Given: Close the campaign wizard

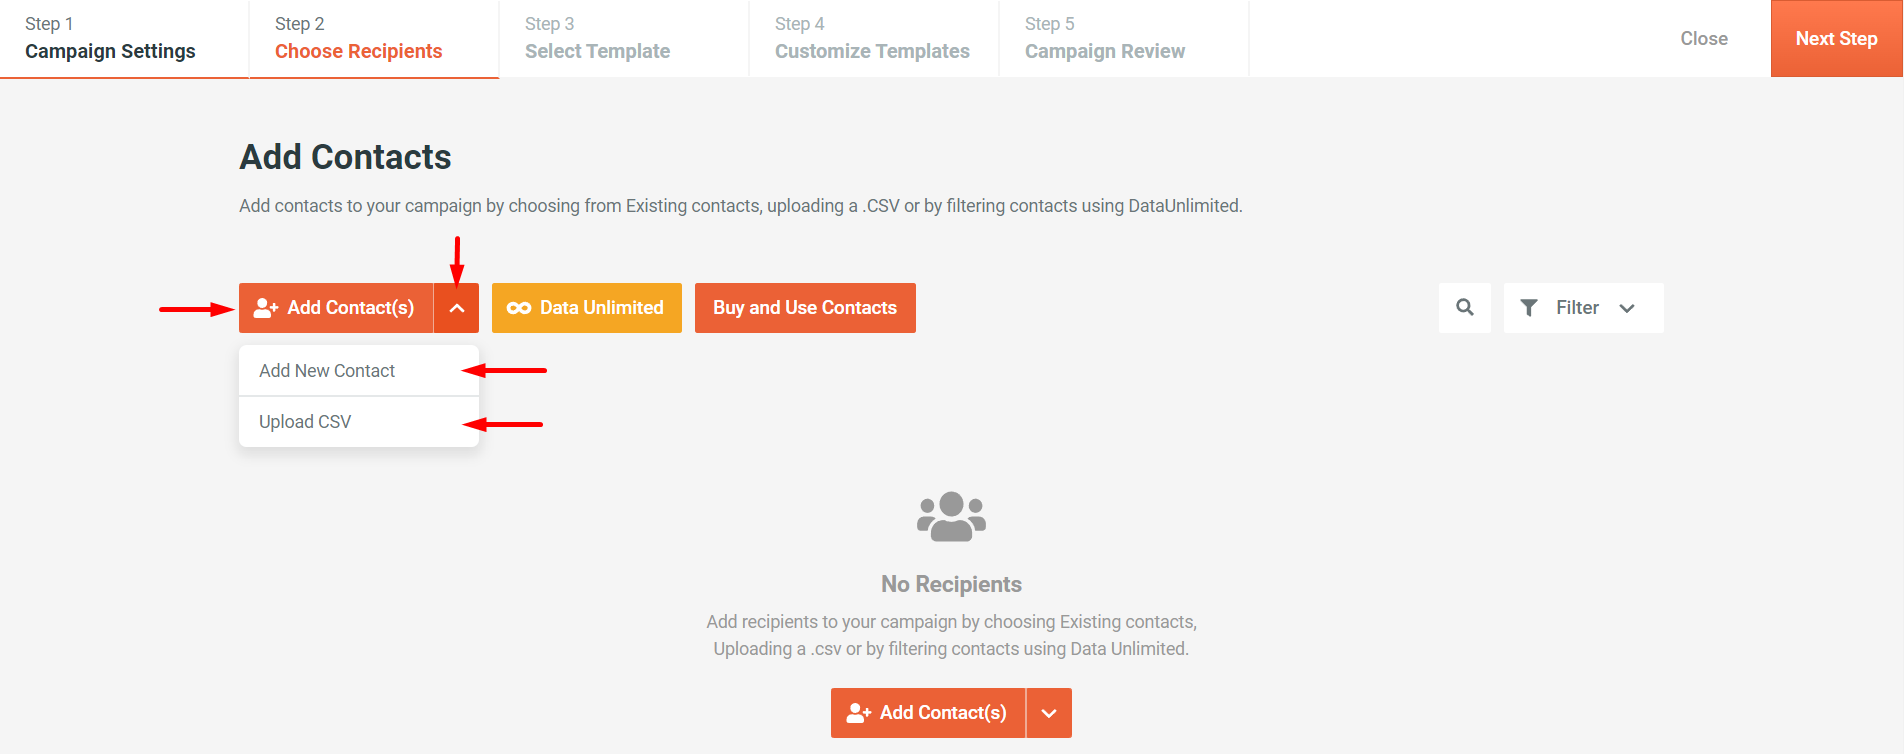Looking at the screenshot, I should click(1704, 38).
